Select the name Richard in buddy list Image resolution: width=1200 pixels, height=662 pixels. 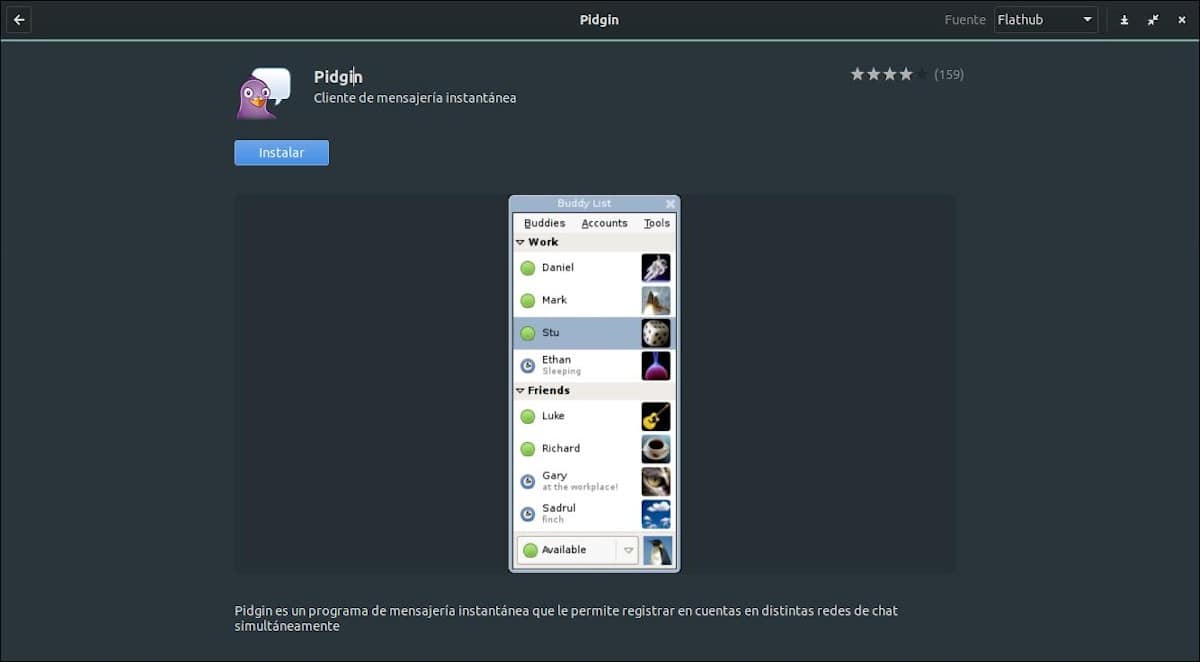point(561,449)
